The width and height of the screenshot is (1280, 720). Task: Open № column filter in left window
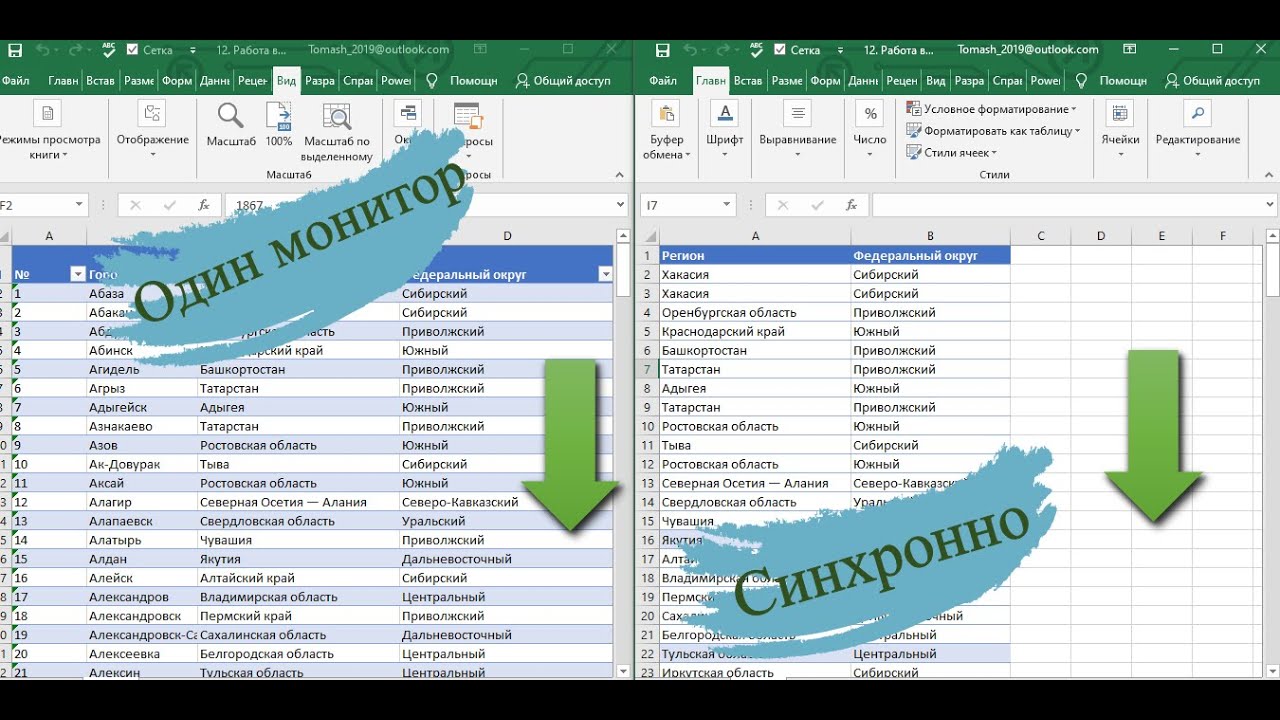coord(78,274)
